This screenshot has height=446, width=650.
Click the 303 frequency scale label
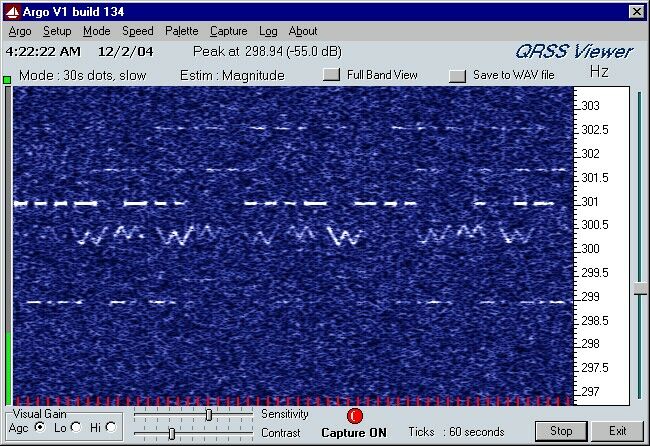click(x=590, y=106)
